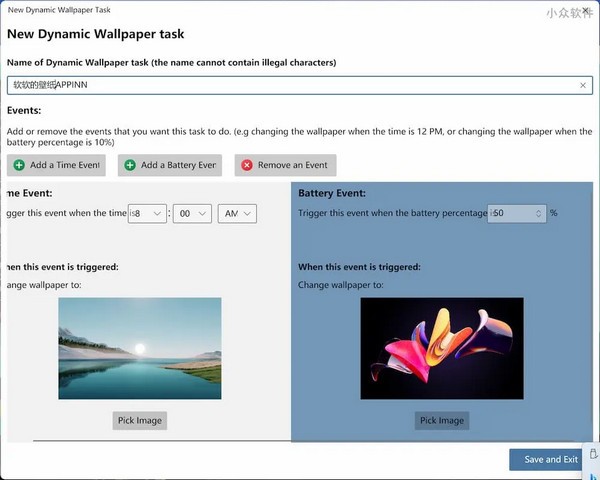Clear the task name with the X icon

pos(583,85)
